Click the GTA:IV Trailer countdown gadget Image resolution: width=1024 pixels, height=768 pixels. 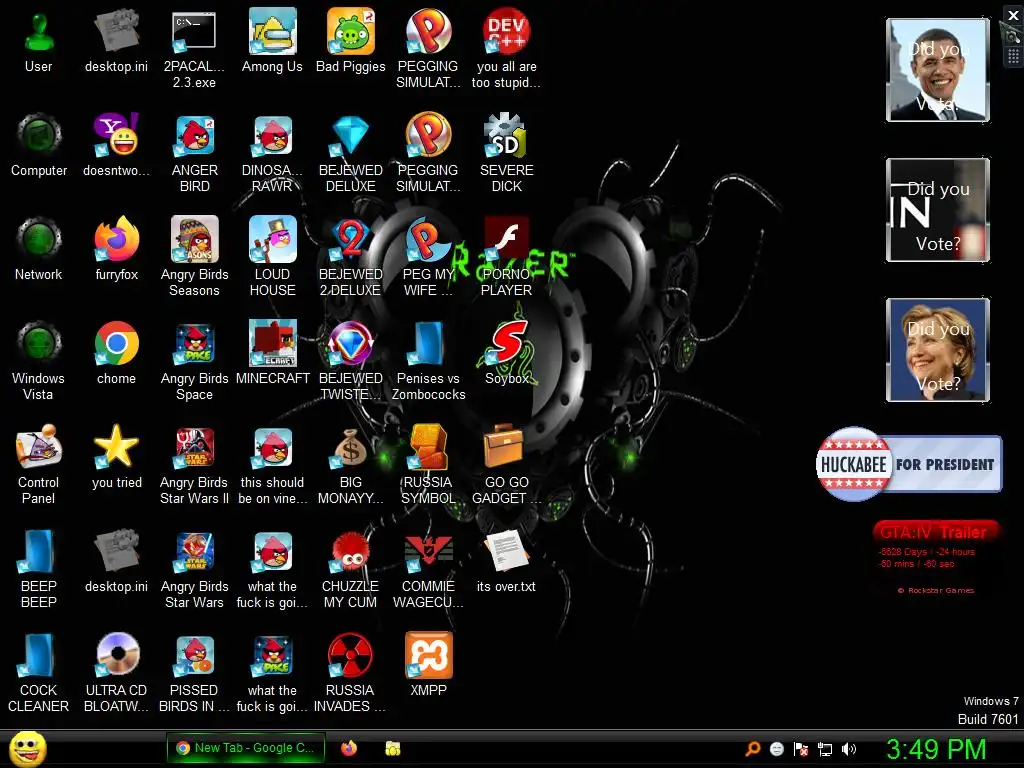[x=936, y=557]
